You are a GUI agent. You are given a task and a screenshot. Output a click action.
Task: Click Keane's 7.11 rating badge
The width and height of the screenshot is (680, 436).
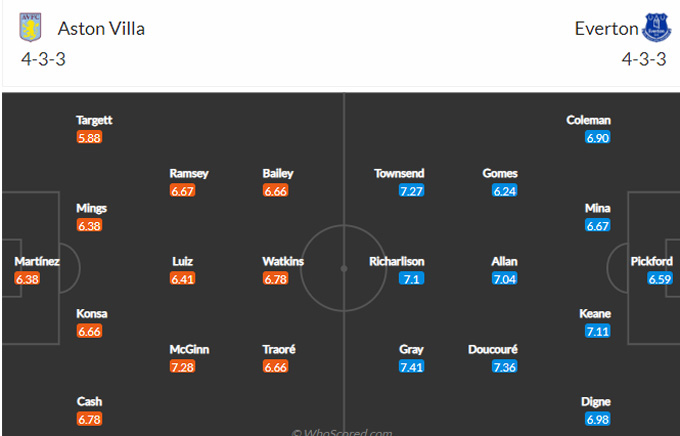tap(598, 331)
